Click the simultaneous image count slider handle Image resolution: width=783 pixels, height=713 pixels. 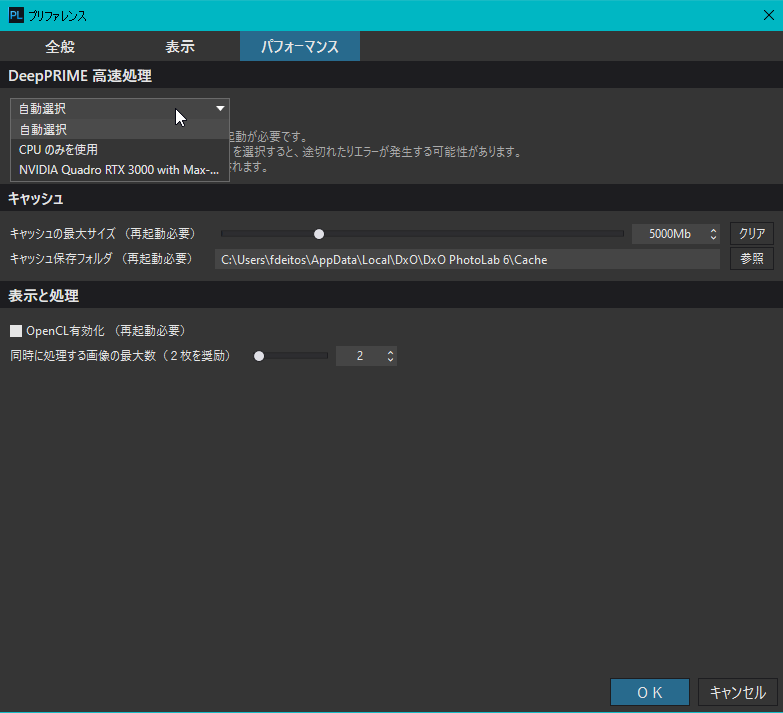pos(259,356)
